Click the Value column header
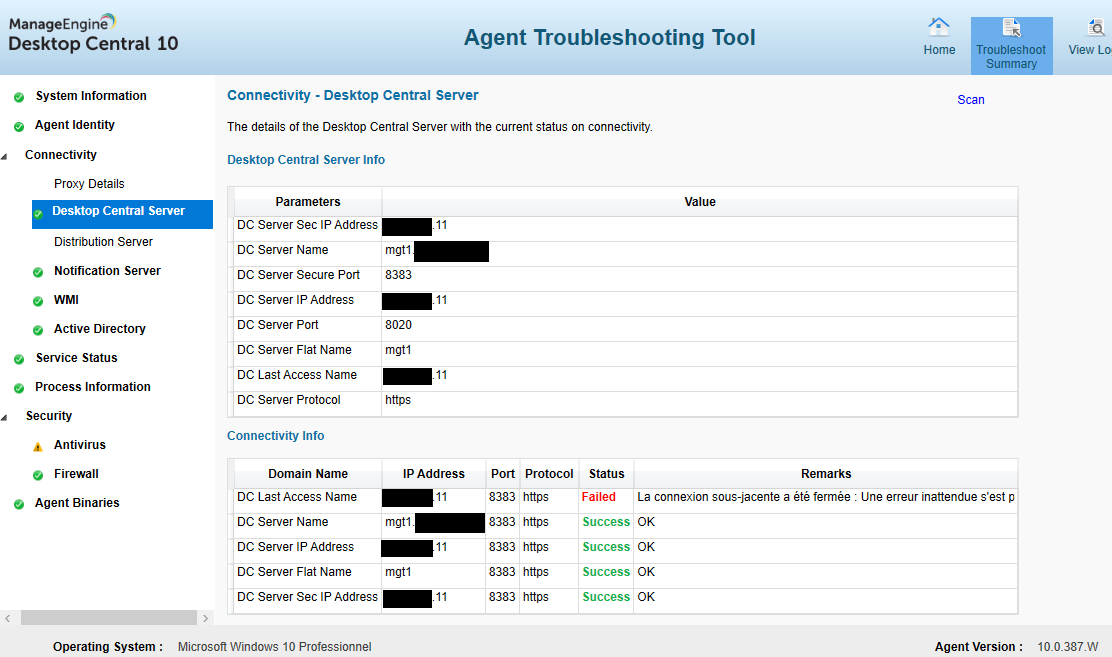Viewport: 1112px width, 657px height. coord(700,202)
